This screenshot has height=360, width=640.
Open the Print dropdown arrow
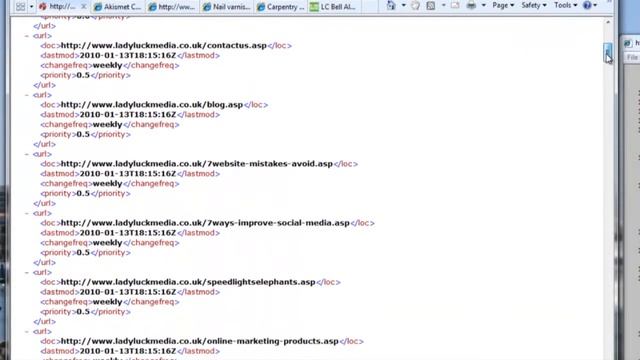(483, 5)
